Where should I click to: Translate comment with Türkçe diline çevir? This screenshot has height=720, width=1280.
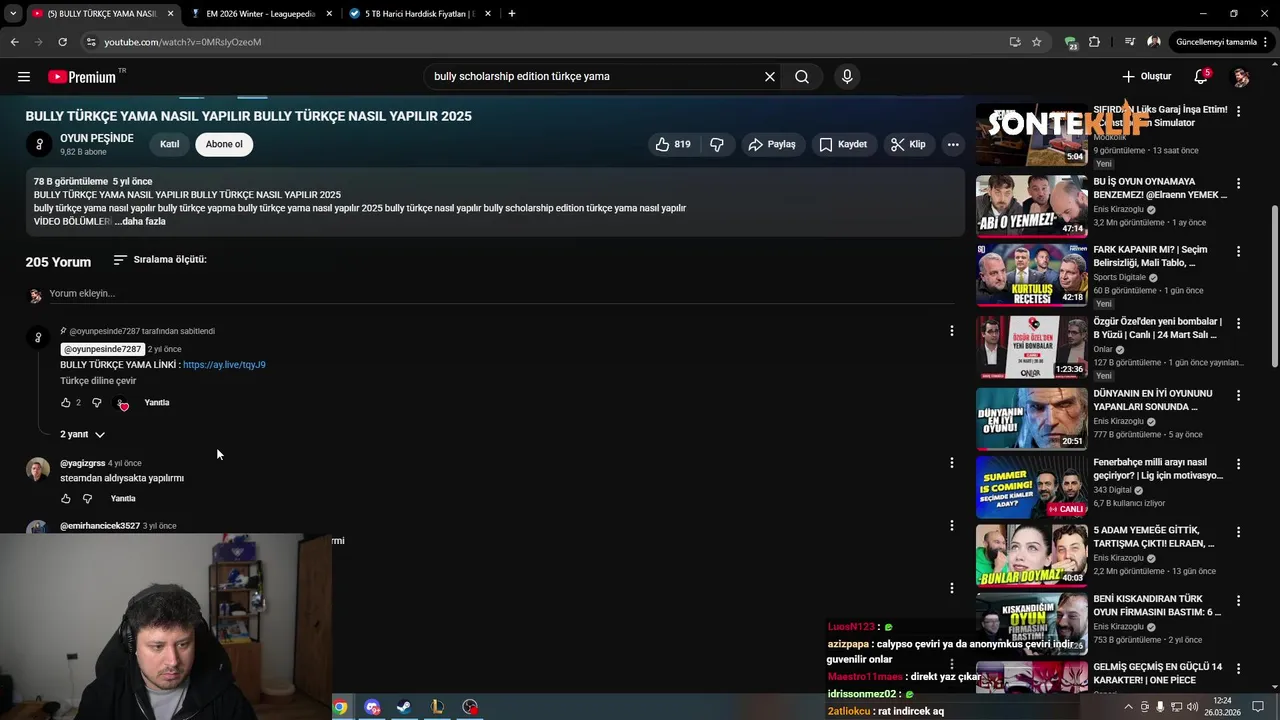coord(98,381)
